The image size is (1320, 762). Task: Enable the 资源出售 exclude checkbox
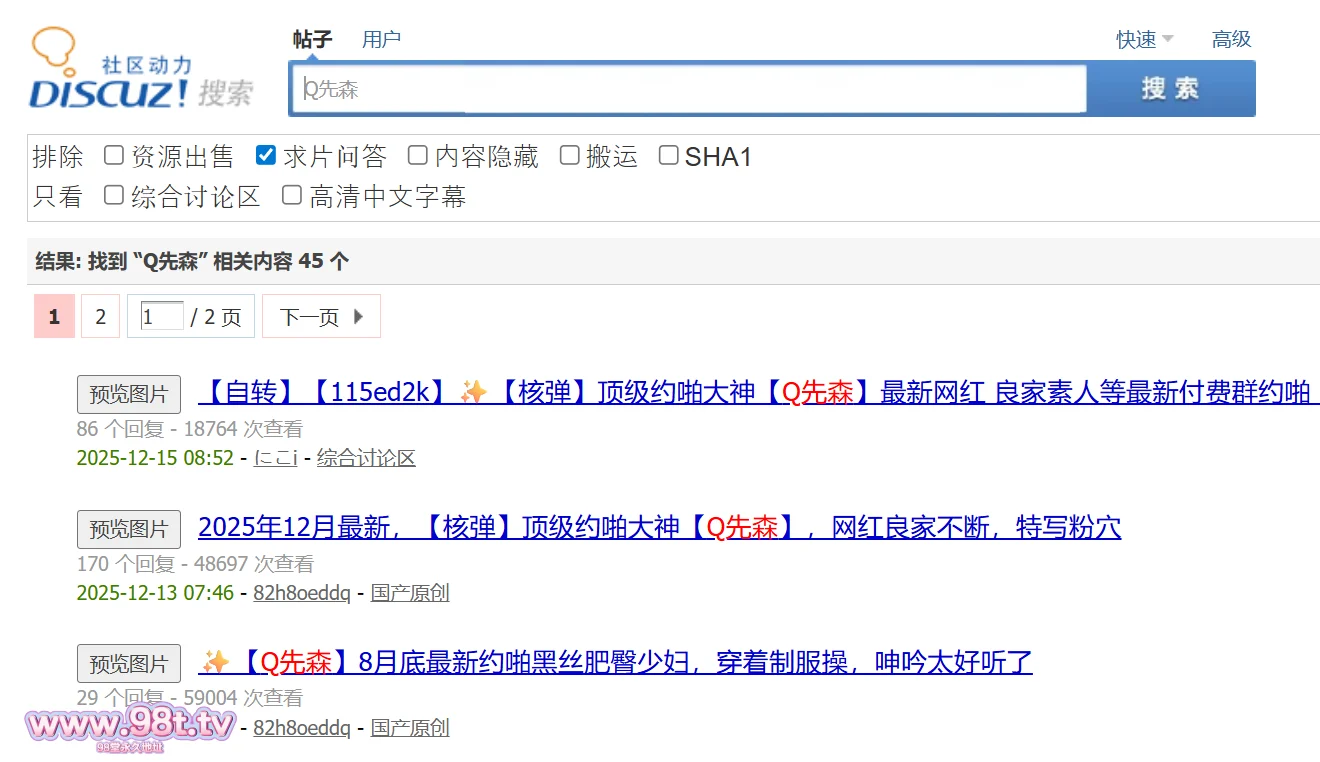[114, 155]
